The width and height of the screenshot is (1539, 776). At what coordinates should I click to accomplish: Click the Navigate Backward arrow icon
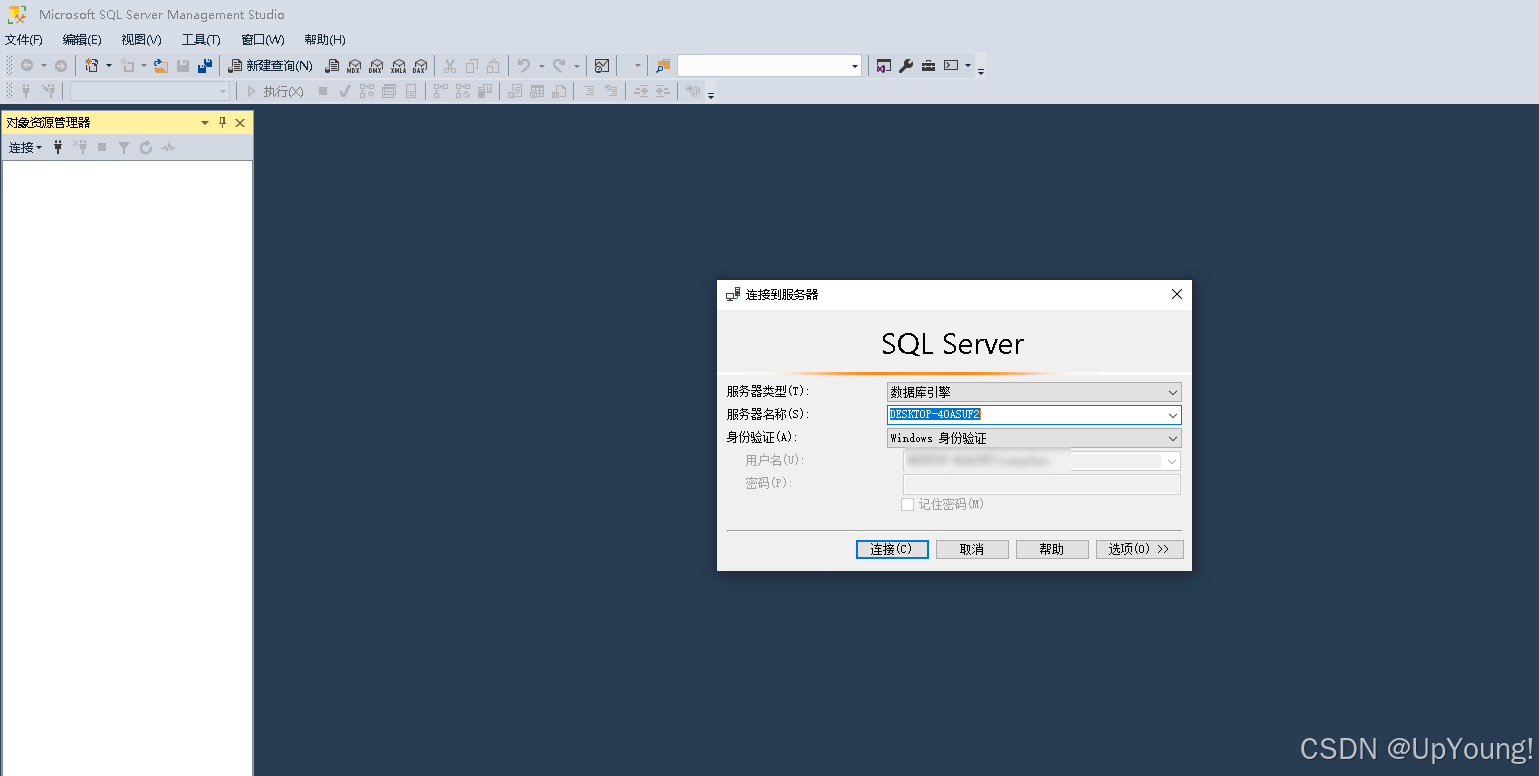coord(27,66)
